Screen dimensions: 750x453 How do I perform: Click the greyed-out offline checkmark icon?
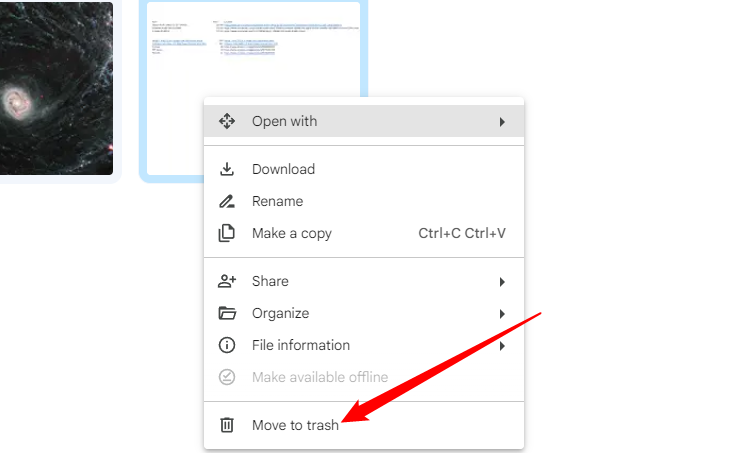227,377
